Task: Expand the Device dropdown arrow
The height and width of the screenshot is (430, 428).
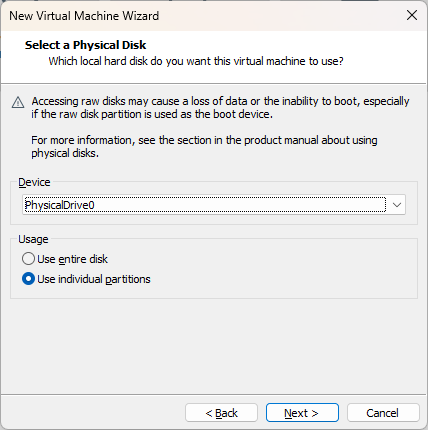Action: (x=397, y=205)
